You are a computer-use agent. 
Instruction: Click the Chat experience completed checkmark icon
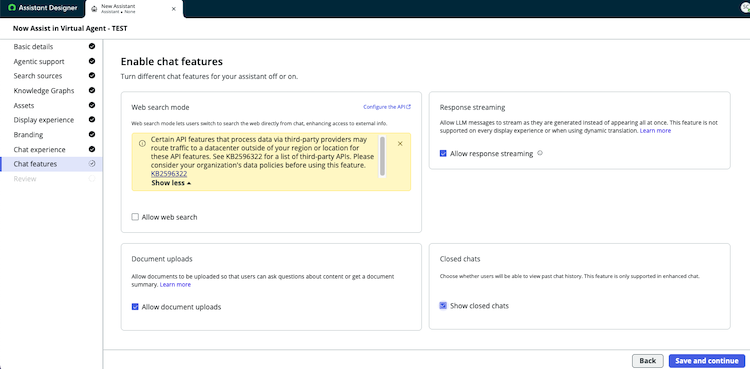[x=92, y=149]
